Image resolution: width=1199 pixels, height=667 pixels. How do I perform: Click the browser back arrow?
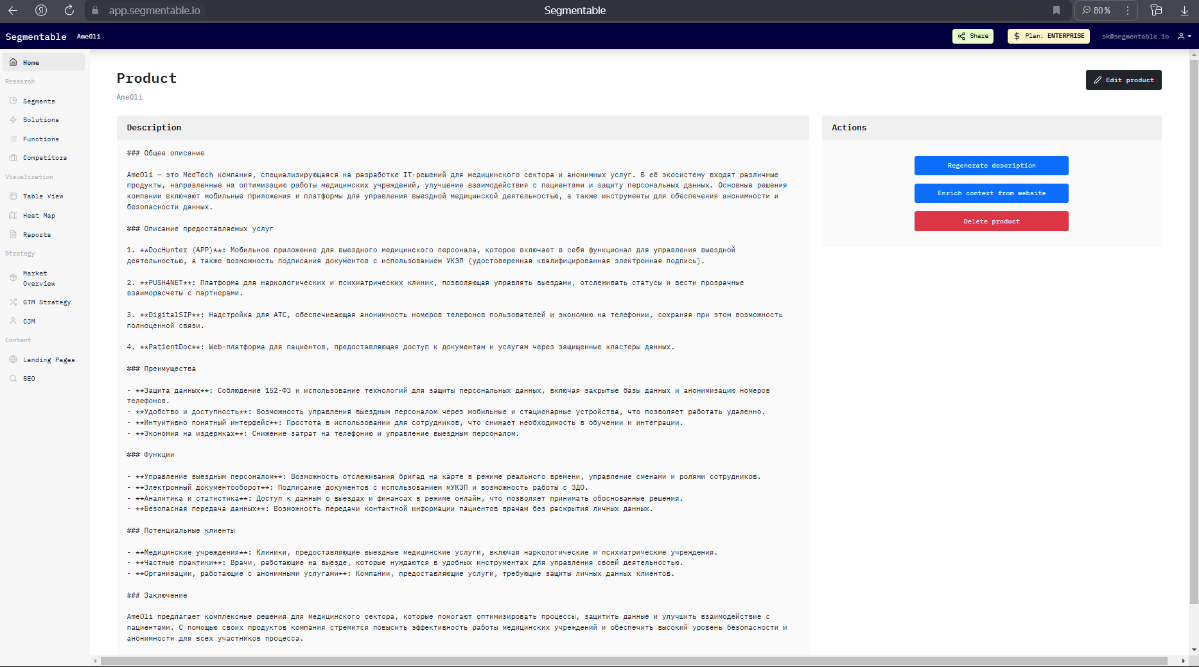(x=13, y=11)
